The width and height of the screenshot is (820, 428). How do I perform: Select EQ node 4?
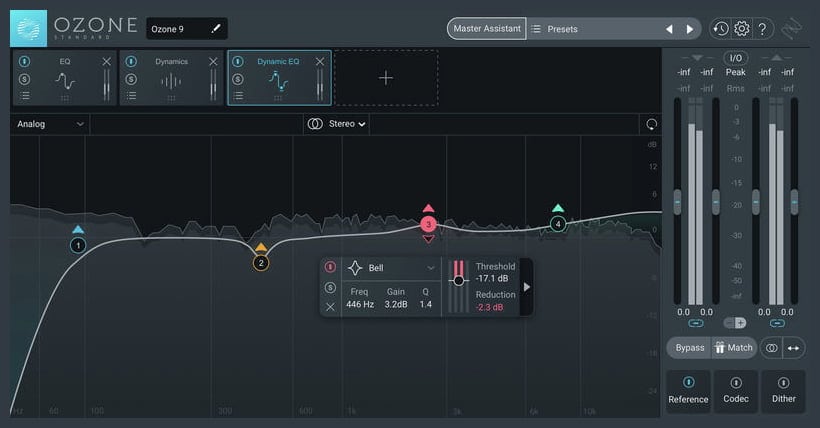coord(558,224)
